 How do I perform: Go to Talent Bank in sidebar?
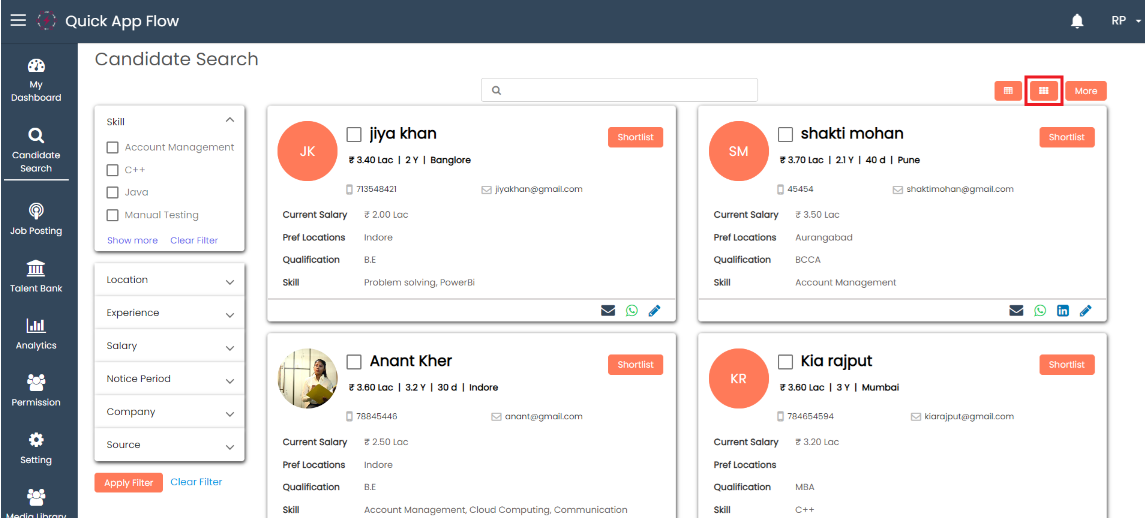pyautogui.click(x=36, y=276)
